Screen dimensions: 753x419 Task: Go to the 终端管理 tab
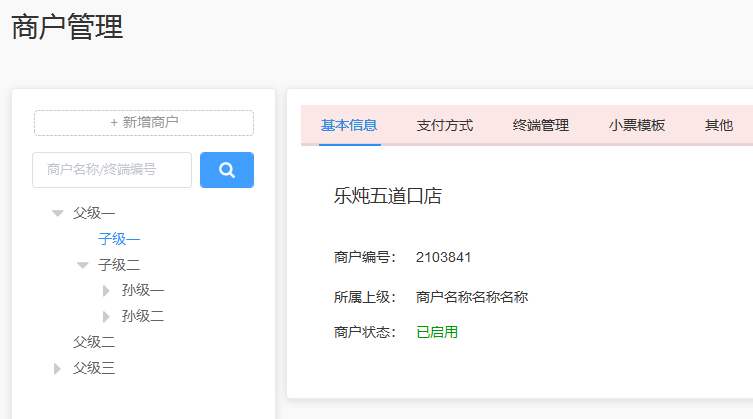point(541,126)
